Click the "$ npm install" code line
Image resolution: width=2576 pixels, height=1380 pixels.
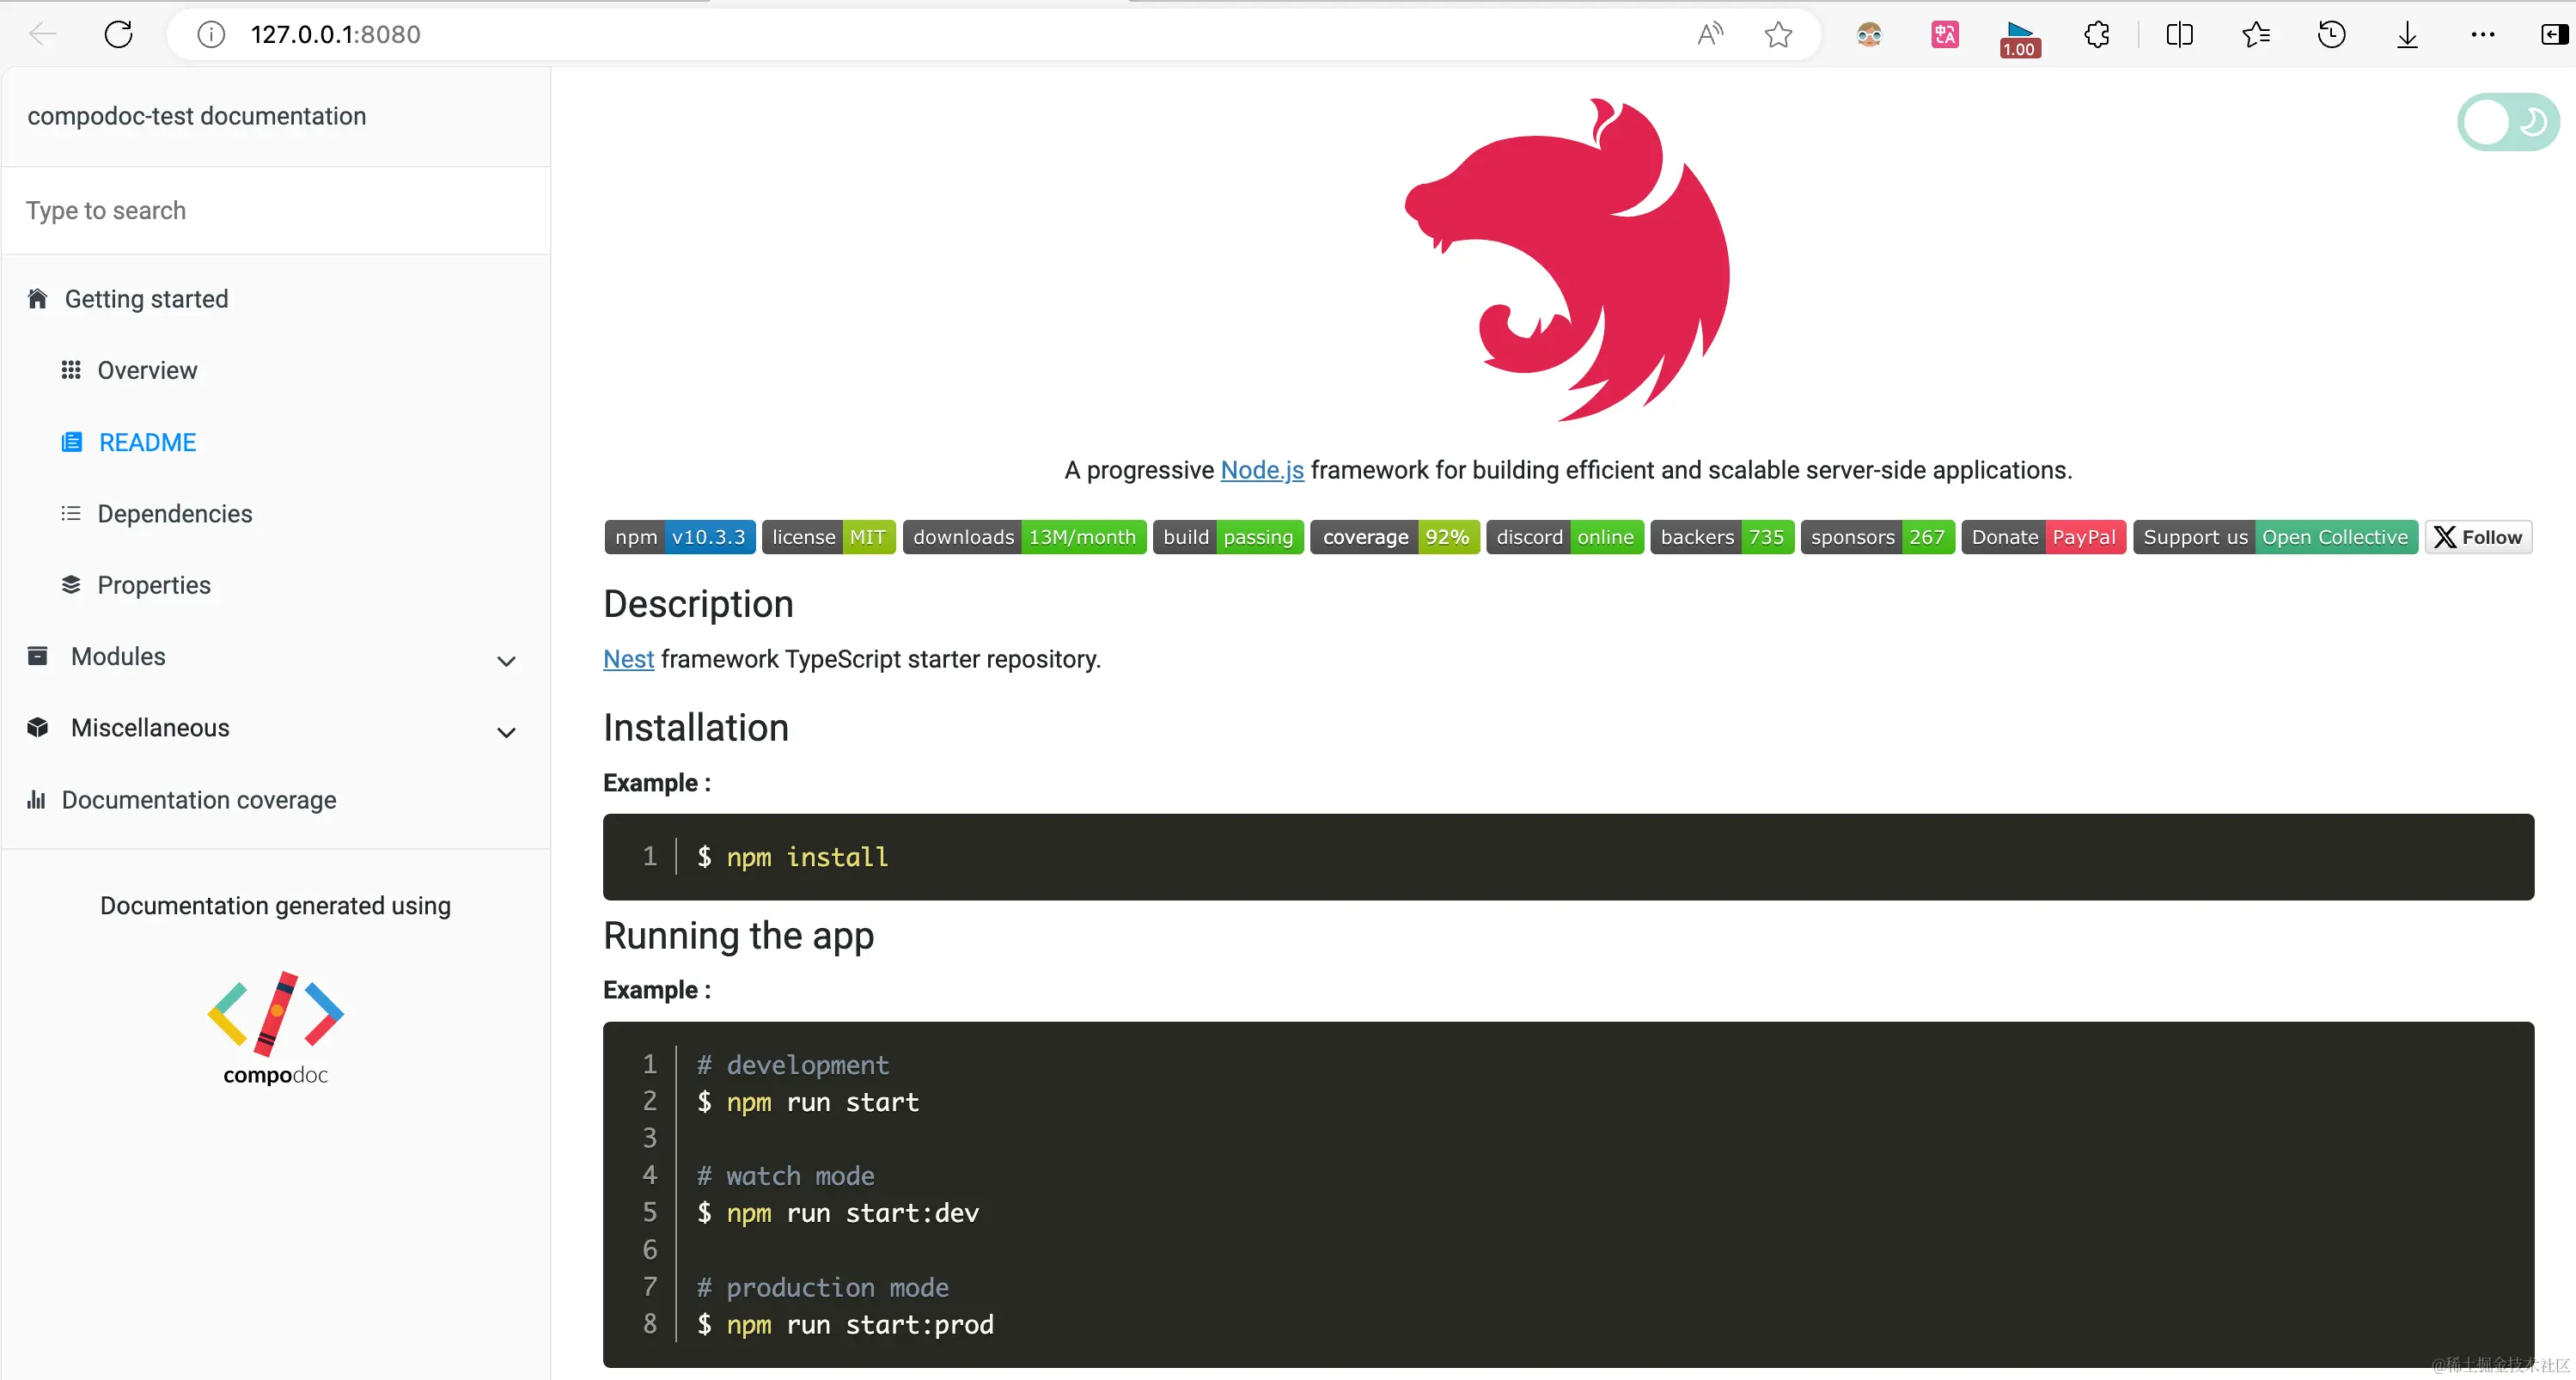tap(792, 857)
